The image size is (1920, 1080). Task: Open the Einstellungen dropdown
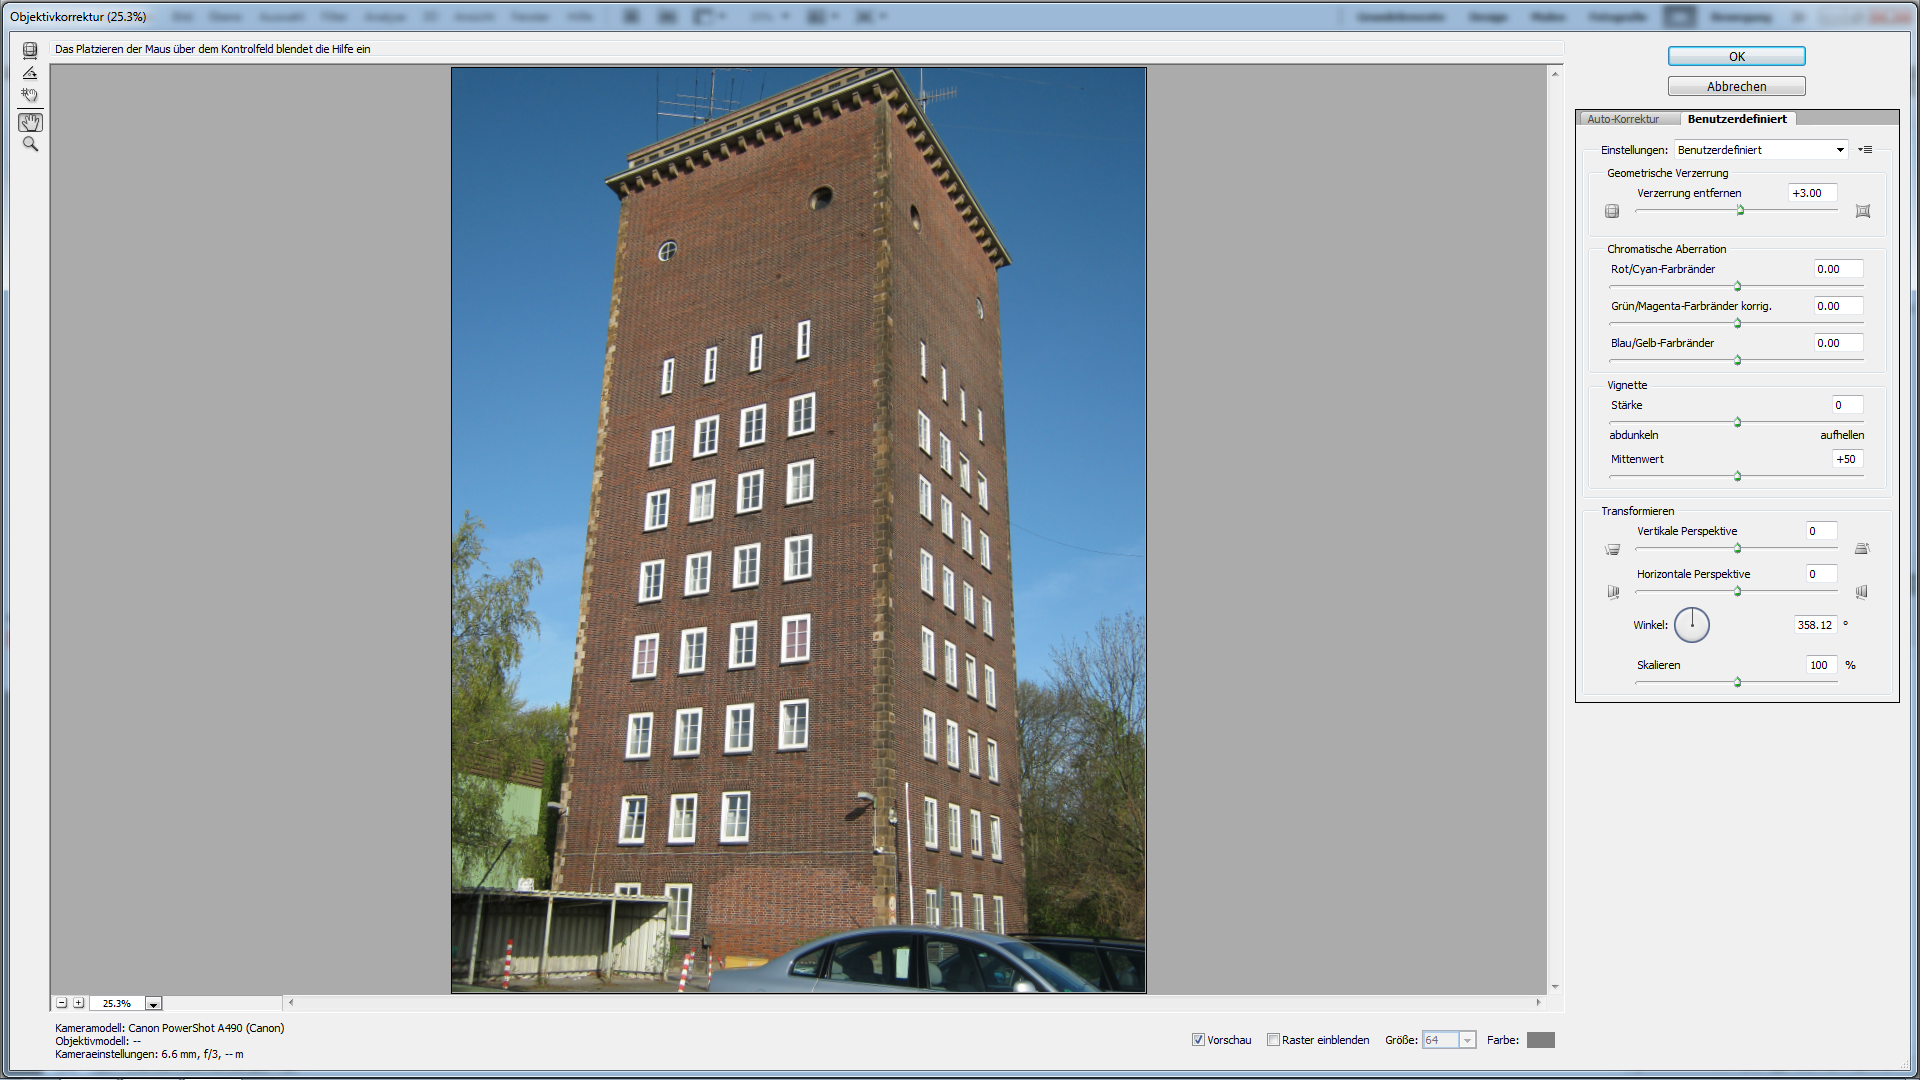click(1760, 150)
